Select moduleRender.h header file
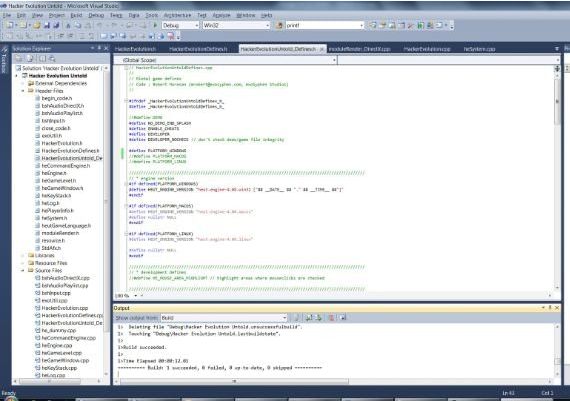This screenshot has width=570, height=401. 60,233
